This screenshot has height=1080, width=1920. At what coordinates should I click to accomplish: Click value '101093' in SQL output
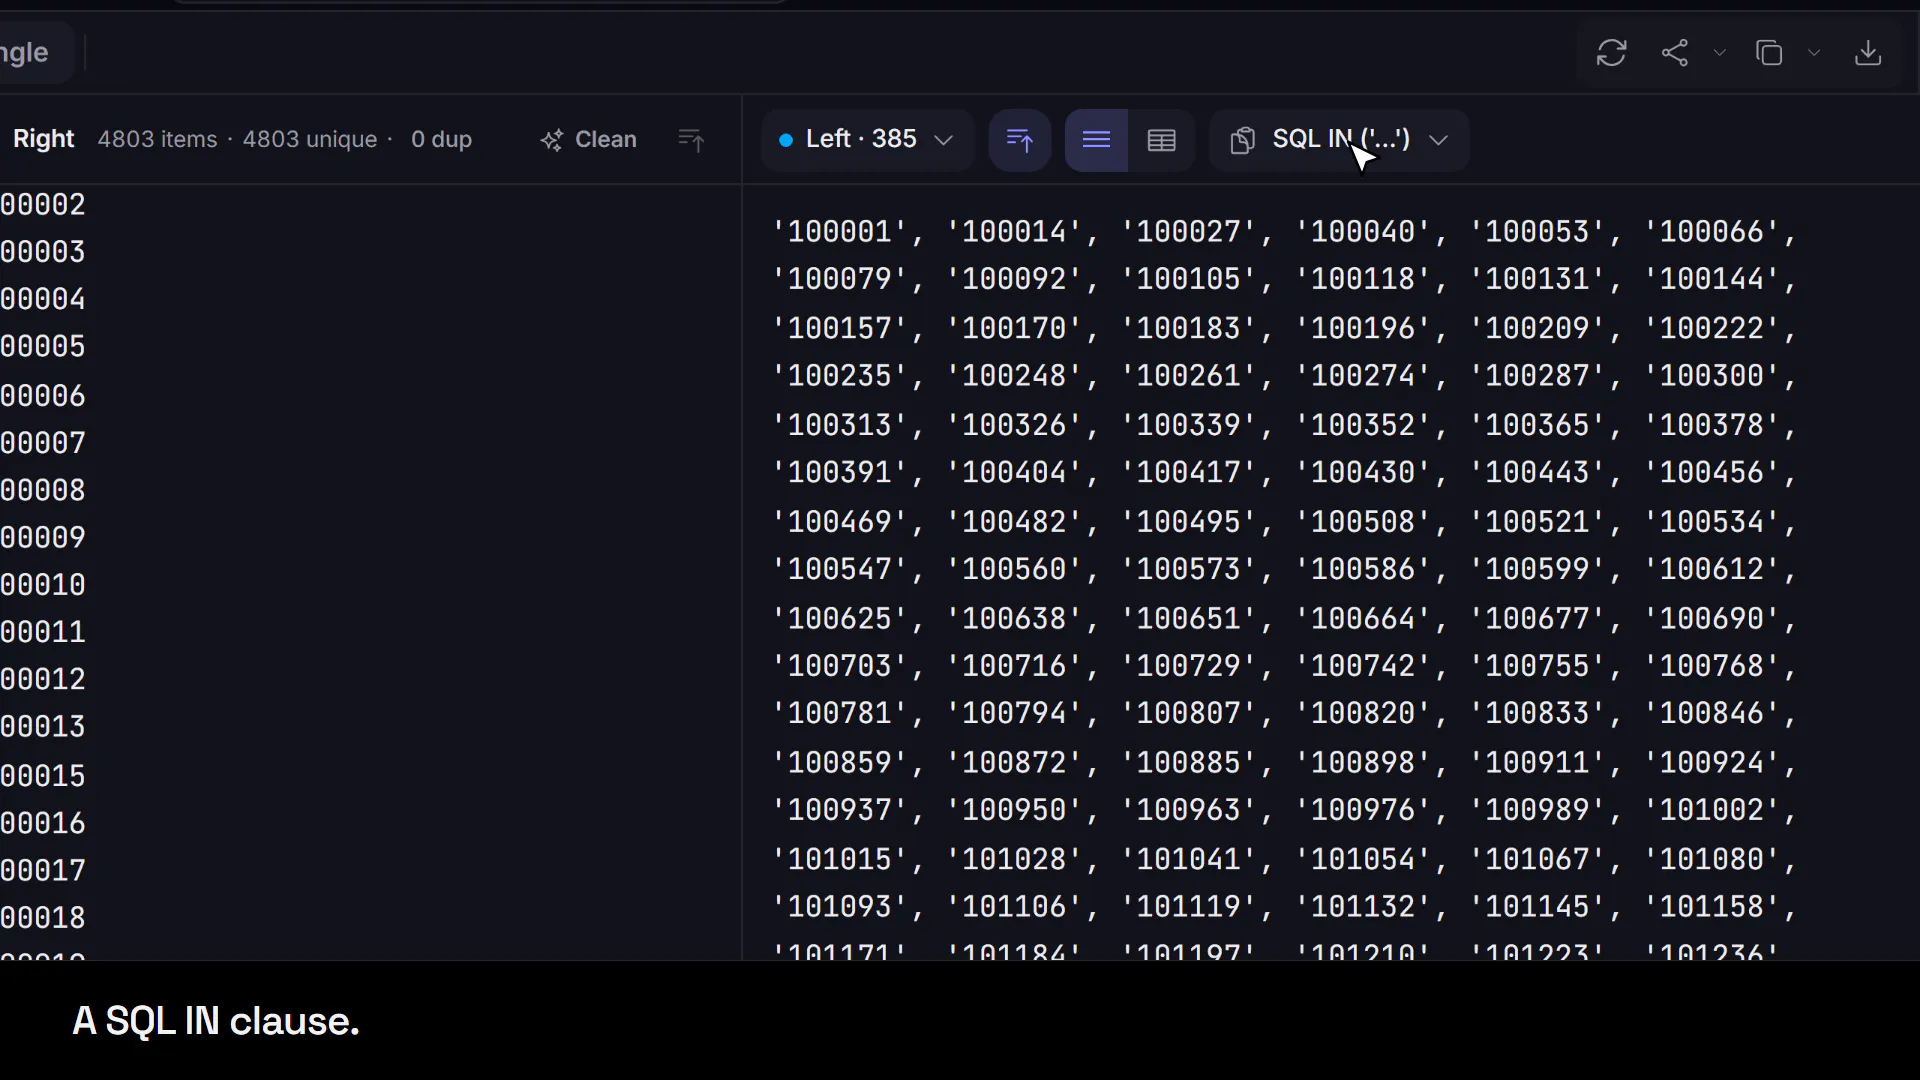coord(839,907)
